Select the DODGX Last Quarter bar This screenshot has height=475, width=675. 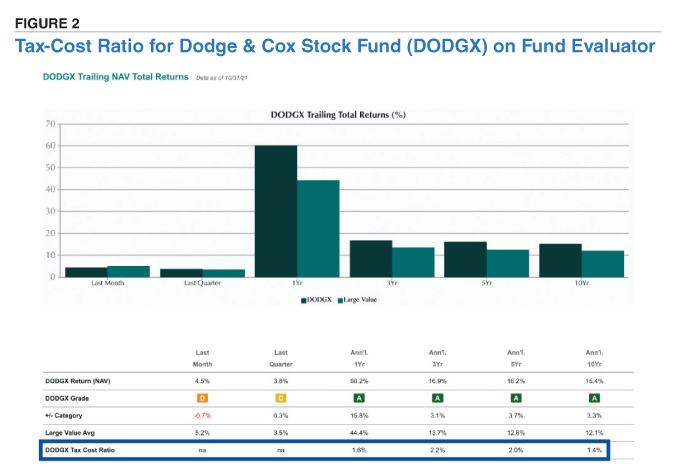(x=181, y=273)
